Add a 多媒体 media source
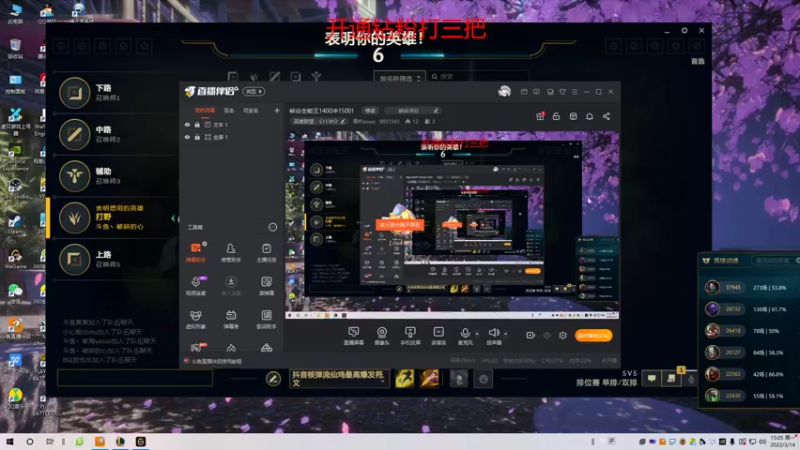Image resolution: width=800 pixels, height=450 pixels. point(438,336)
